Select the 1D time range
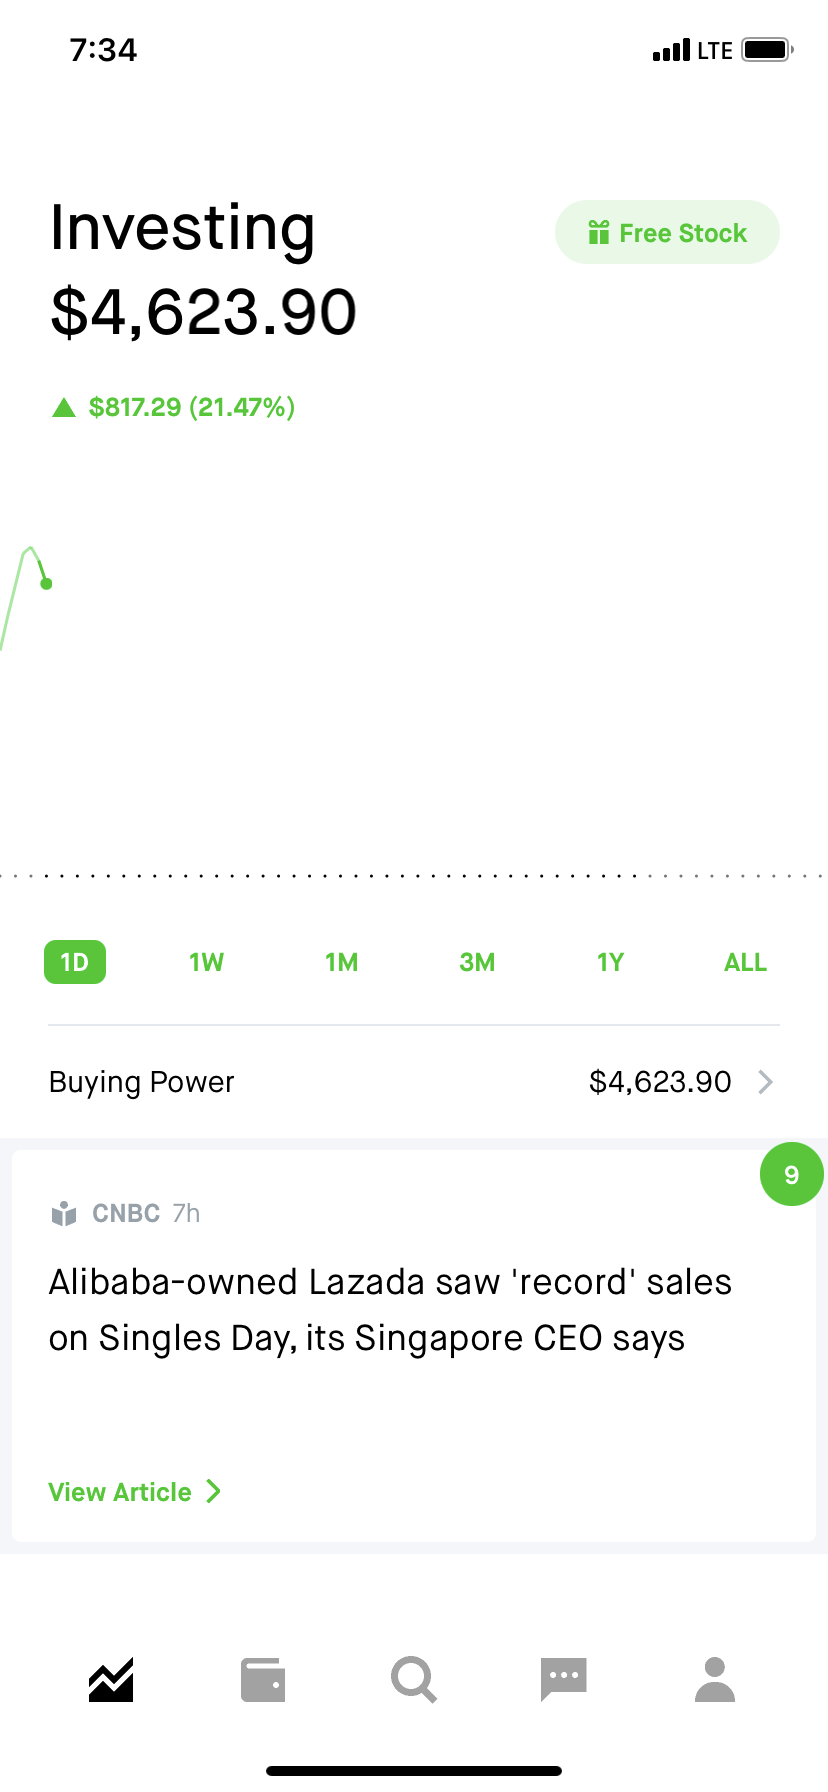This screenshot has height=1792, width=828. pos(75,962)
